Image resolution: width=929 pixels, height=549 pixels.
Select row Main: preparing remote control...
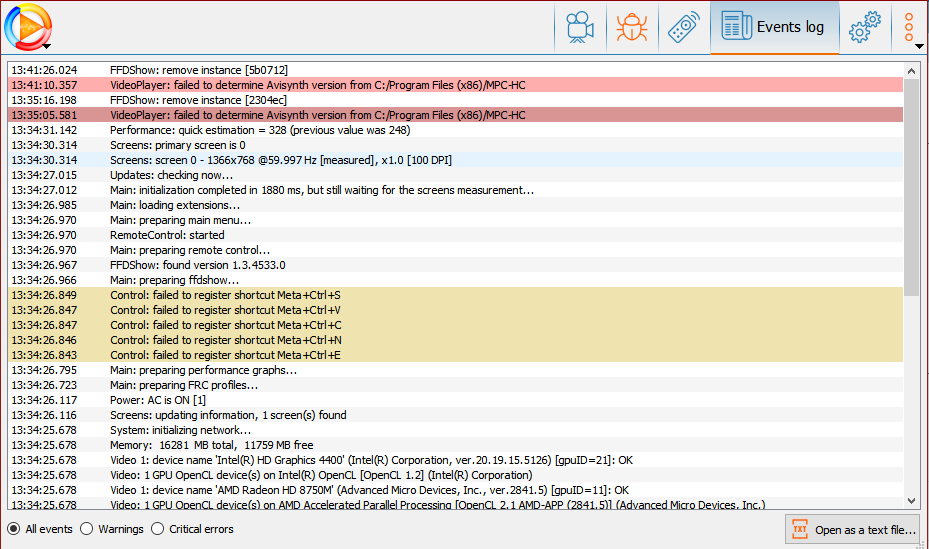pyautogui.click(x=456, y=250)
